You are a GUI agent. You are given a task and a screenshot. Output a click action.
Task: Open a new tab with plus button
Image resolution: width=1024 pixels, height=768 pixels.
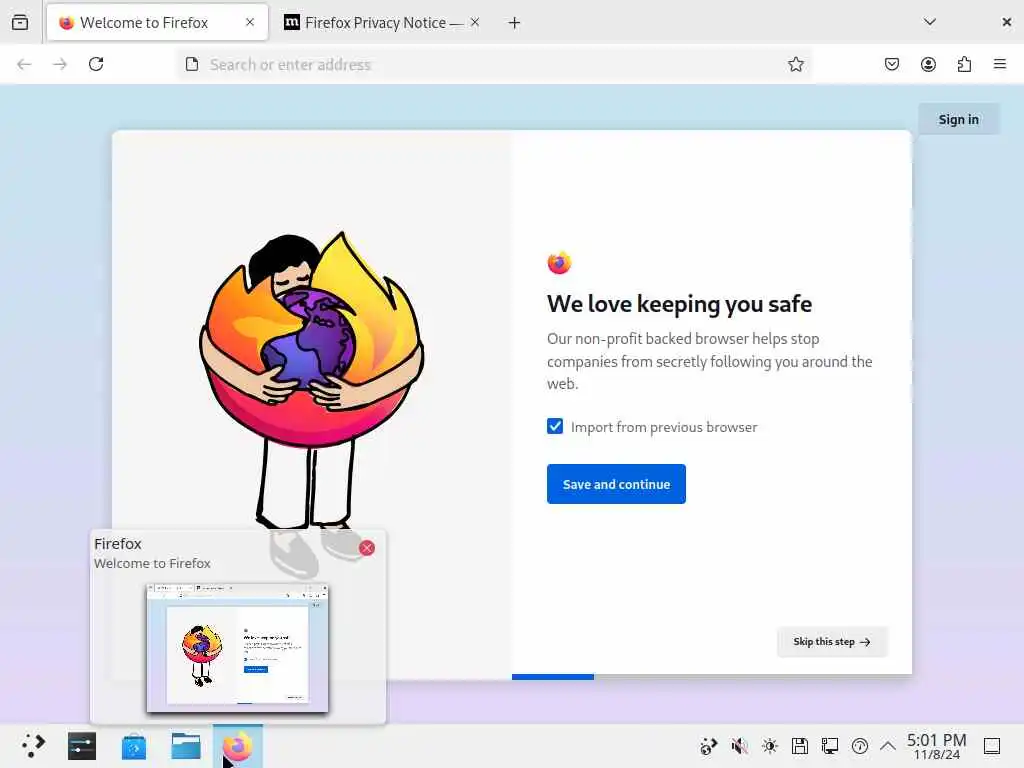point(515,23)
